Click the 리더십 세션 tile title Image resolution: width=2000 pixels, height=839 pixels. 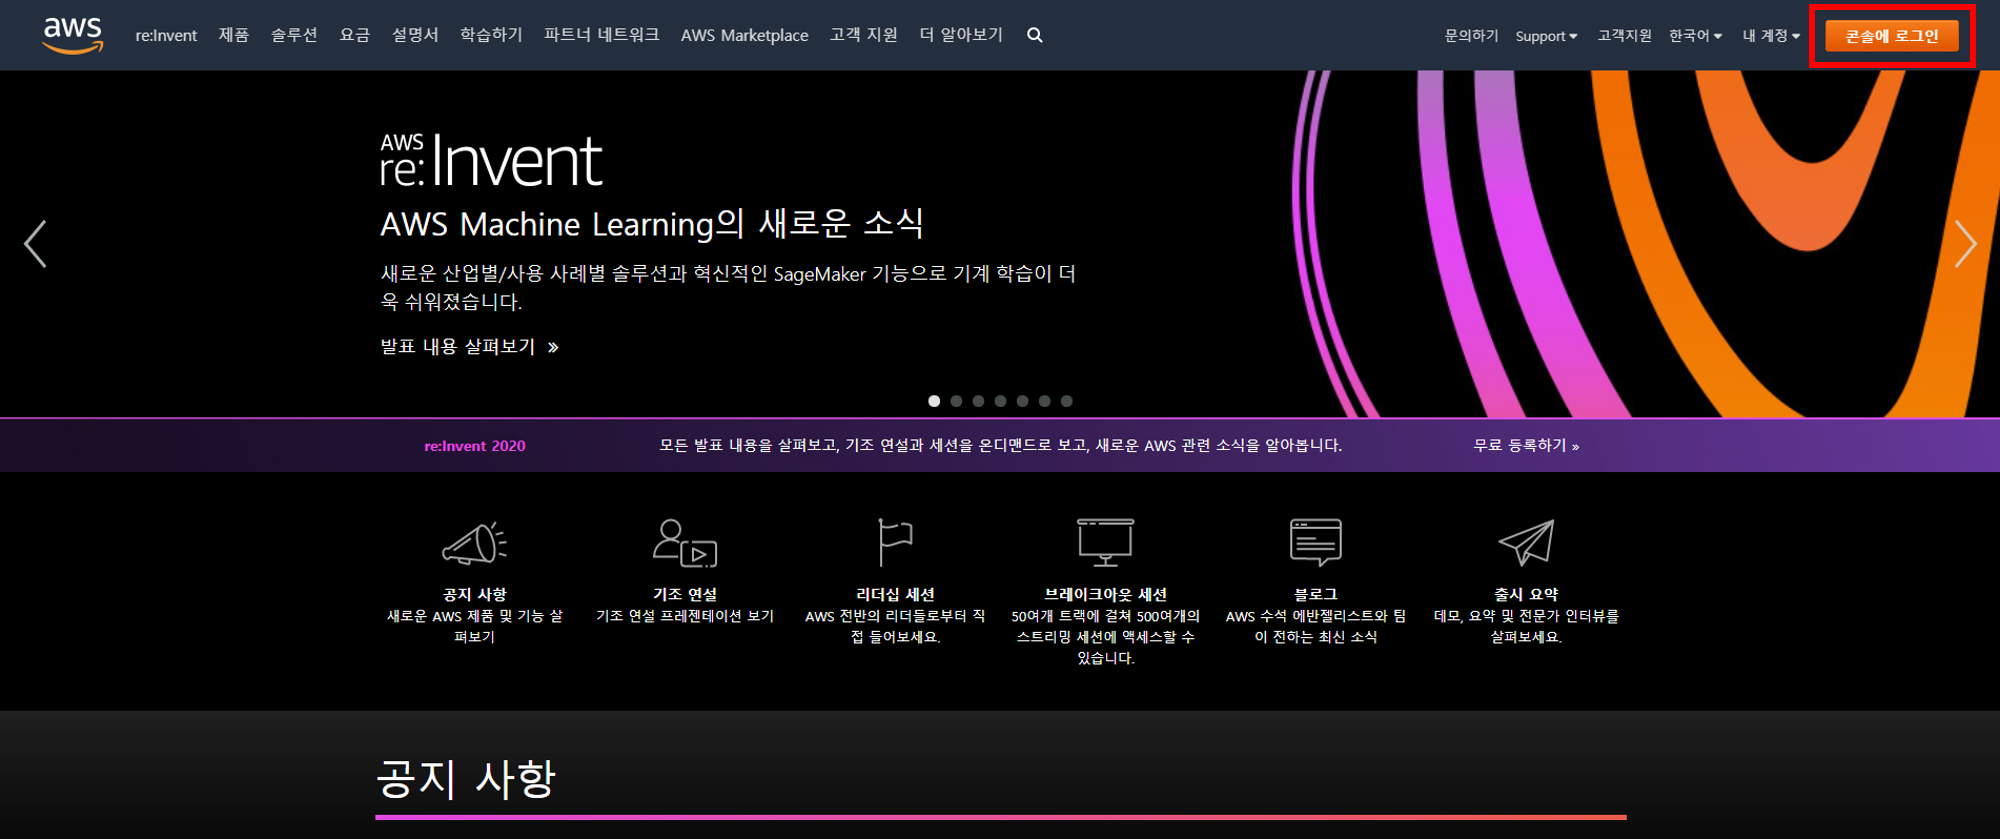coord(895,594)
